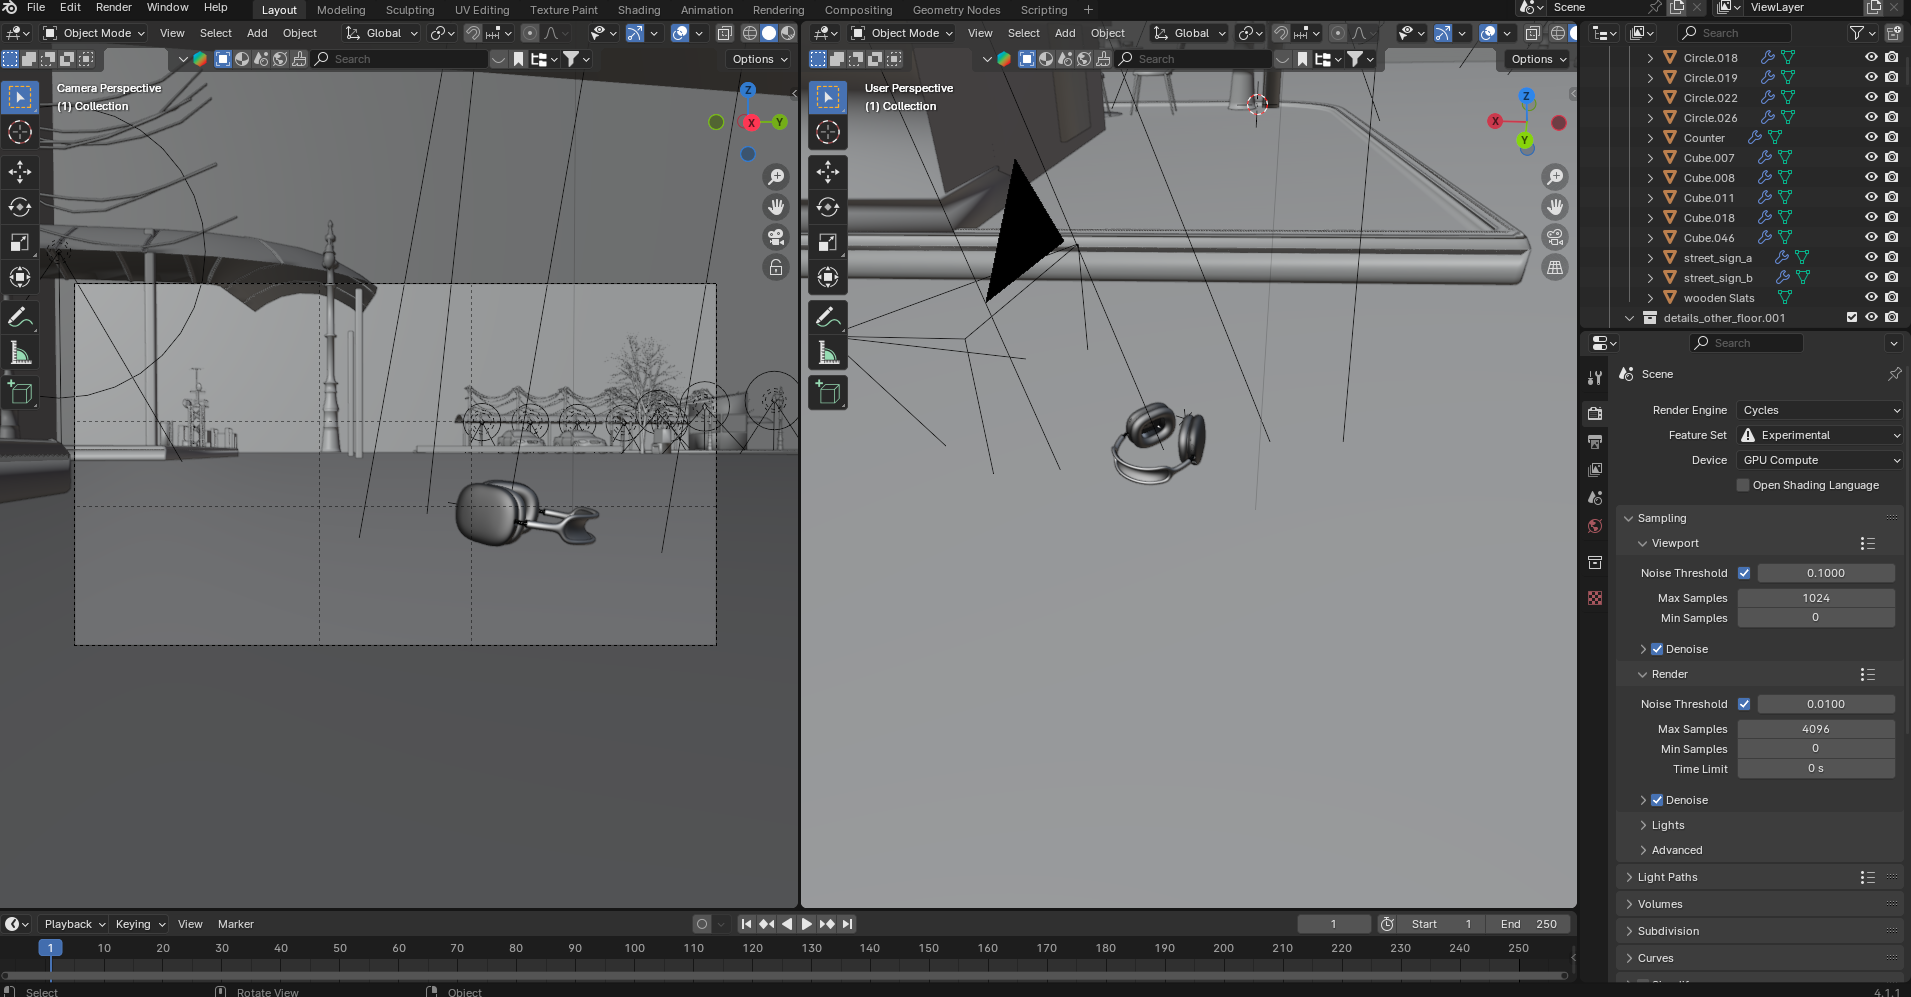This screenshot has width=1911, height=997.
Task: Hide the Counter object in the outliner
Action: tap(1869, 137)
